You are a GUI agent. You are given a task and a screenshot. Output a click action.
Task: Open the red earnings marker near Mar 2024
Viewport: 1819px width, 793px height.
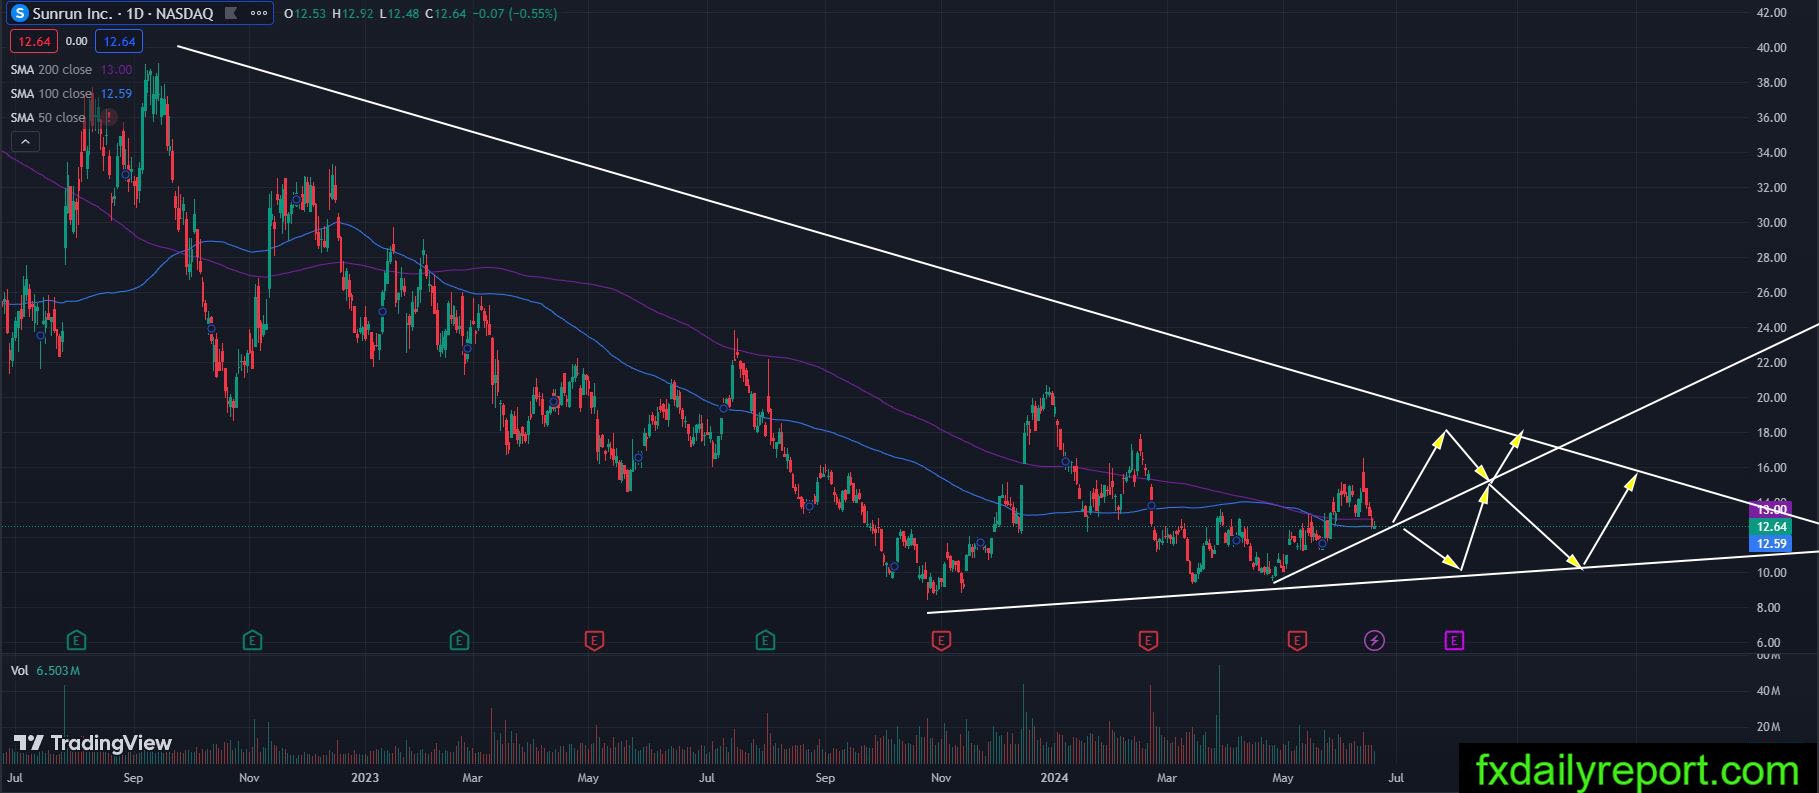pyautogui.click(x=1148, y=640)
